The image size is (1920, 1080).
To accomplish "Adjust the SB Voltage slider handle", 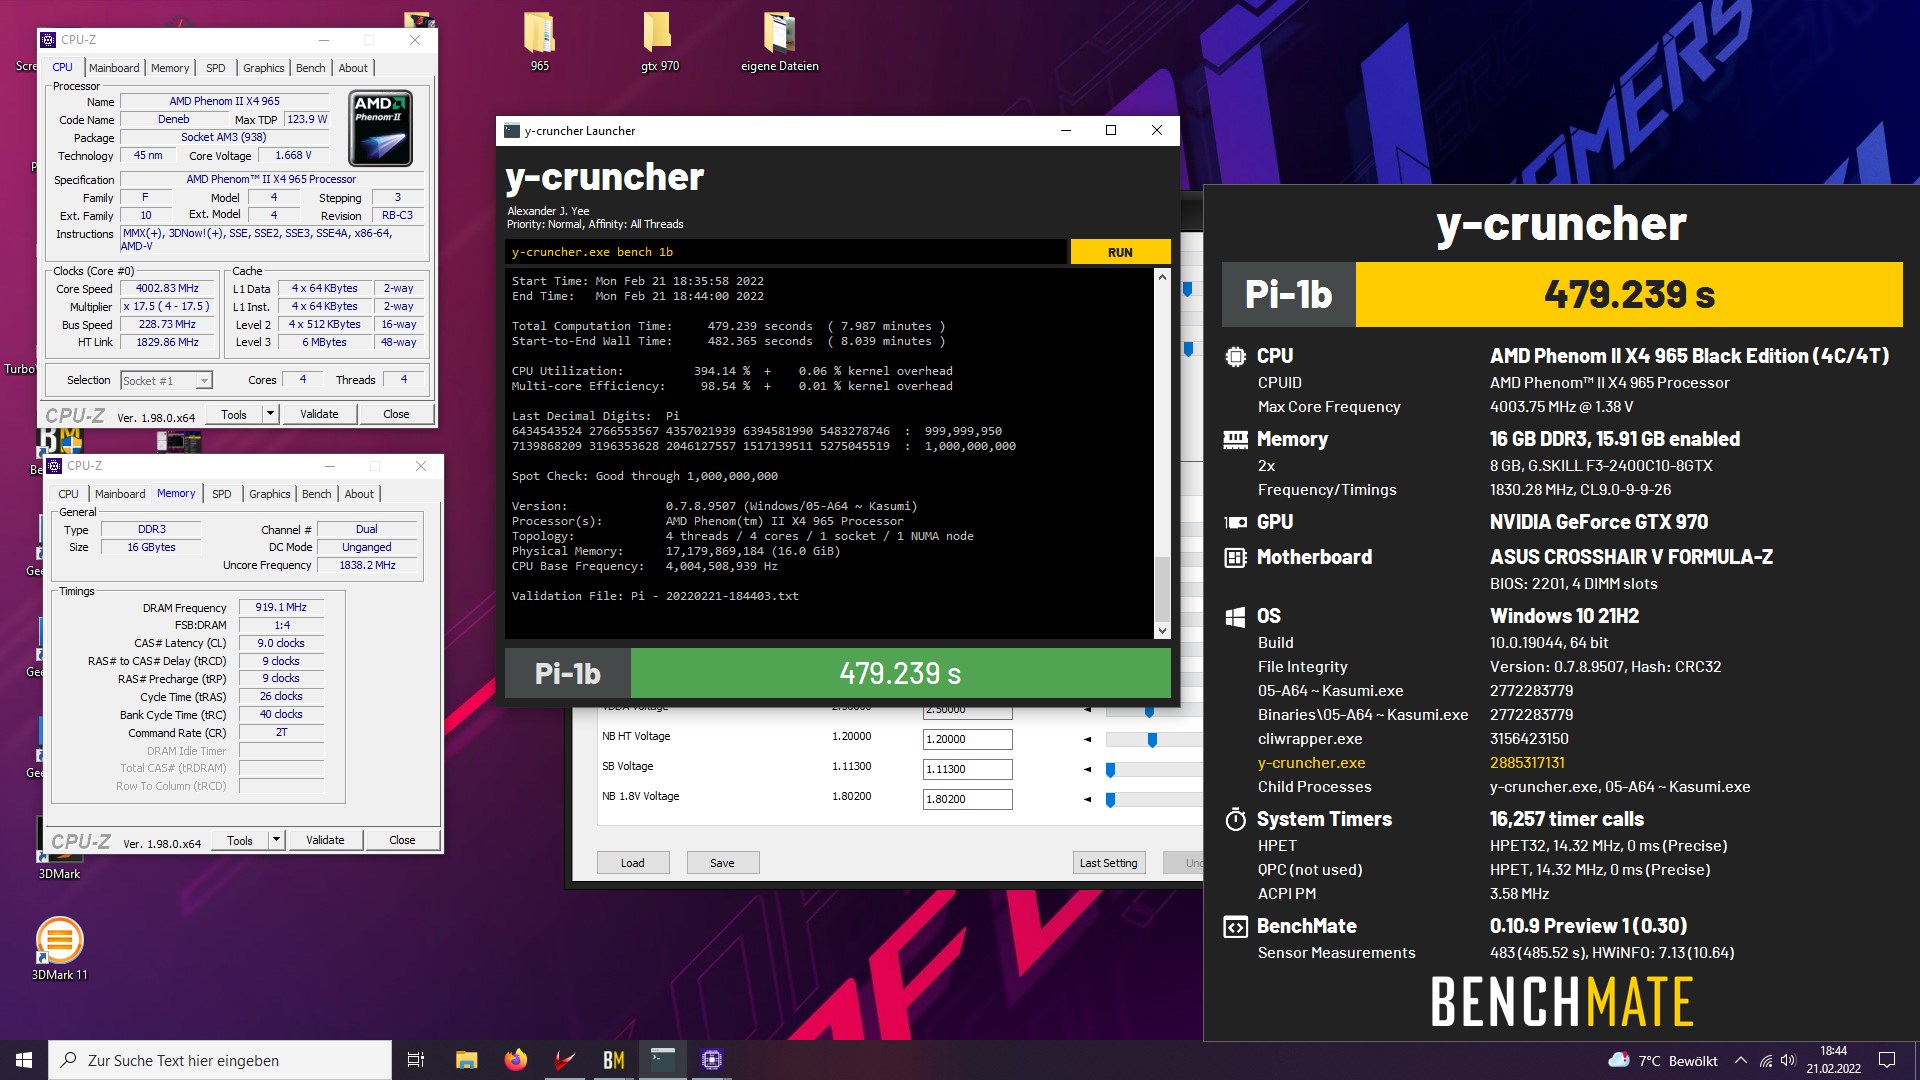I will 1110,770.
